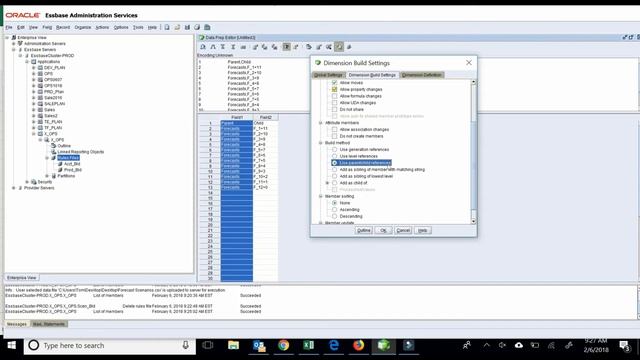Click the Help button in dialog
640x360 pixels.
[x=422, y=231]
